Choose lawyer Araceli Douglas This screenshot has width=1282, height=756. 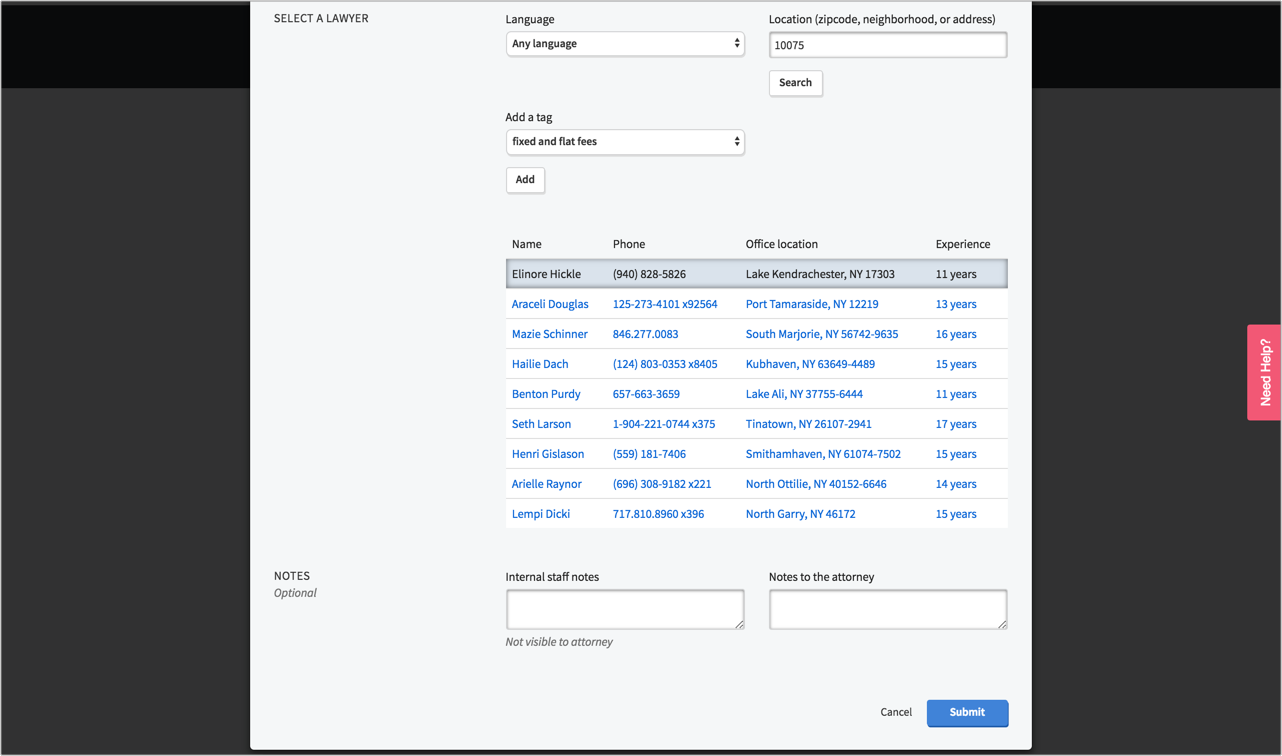(550, 304)
